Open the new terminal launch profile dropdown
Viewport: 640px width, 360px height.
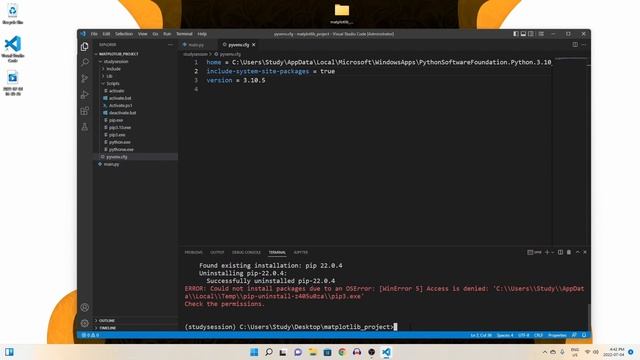pyautogui.click(x=553, y=252)
